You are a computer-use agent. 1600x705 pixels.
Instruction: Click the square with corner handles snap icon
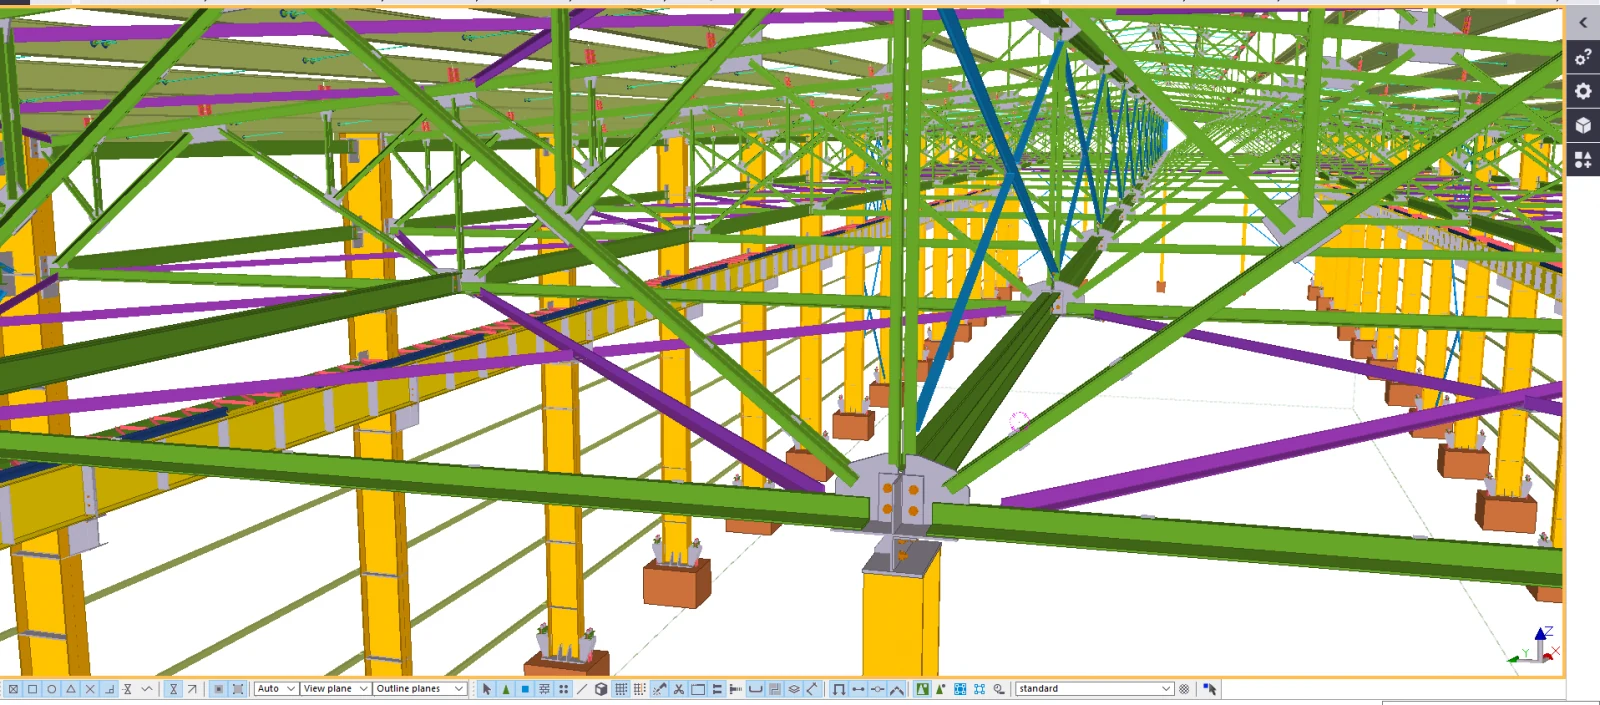238,689
